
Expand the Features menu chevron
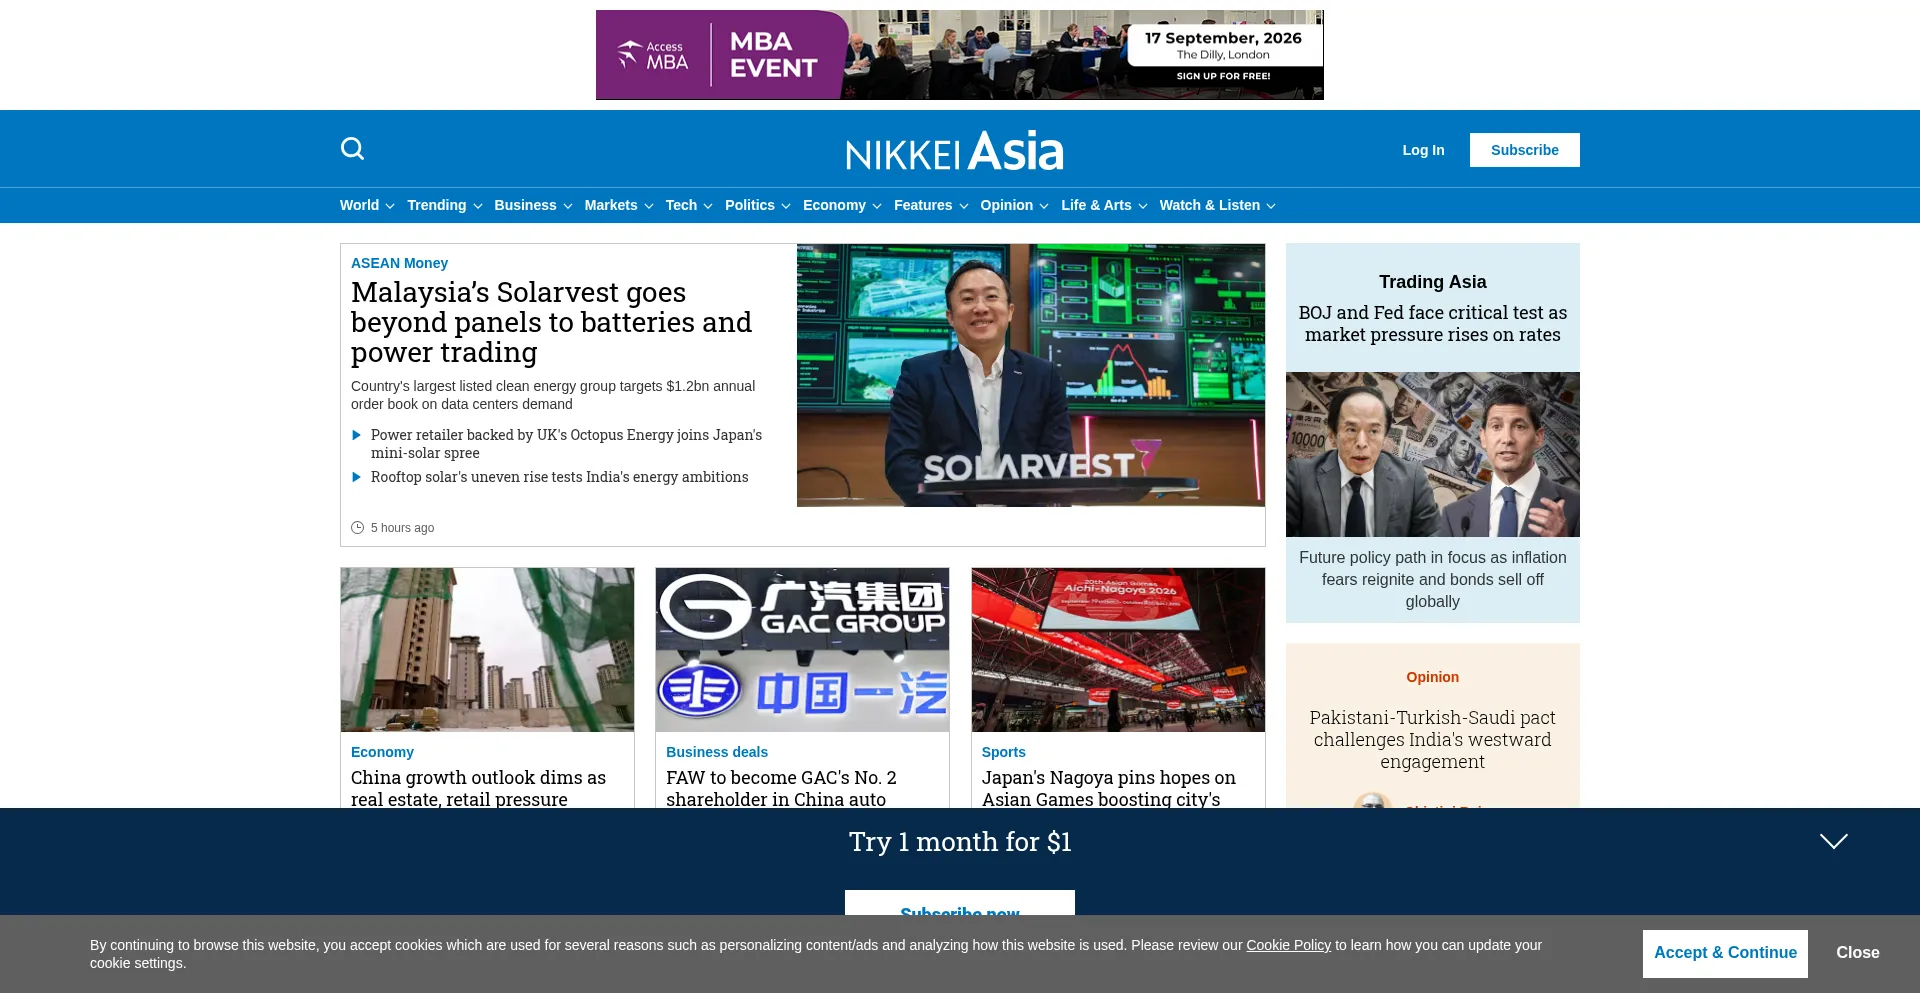point(964,206)
